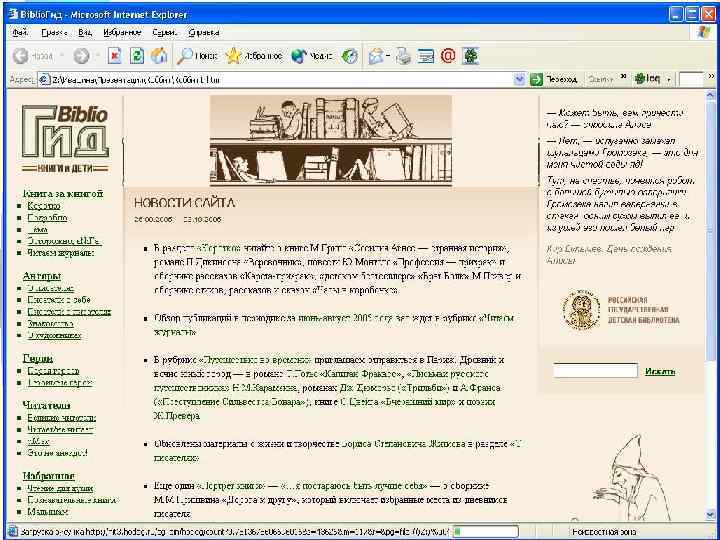Go back with the Назад arrow button
Image resolution: width=720 pixels, height=540 pixels.
click(32, 56)
